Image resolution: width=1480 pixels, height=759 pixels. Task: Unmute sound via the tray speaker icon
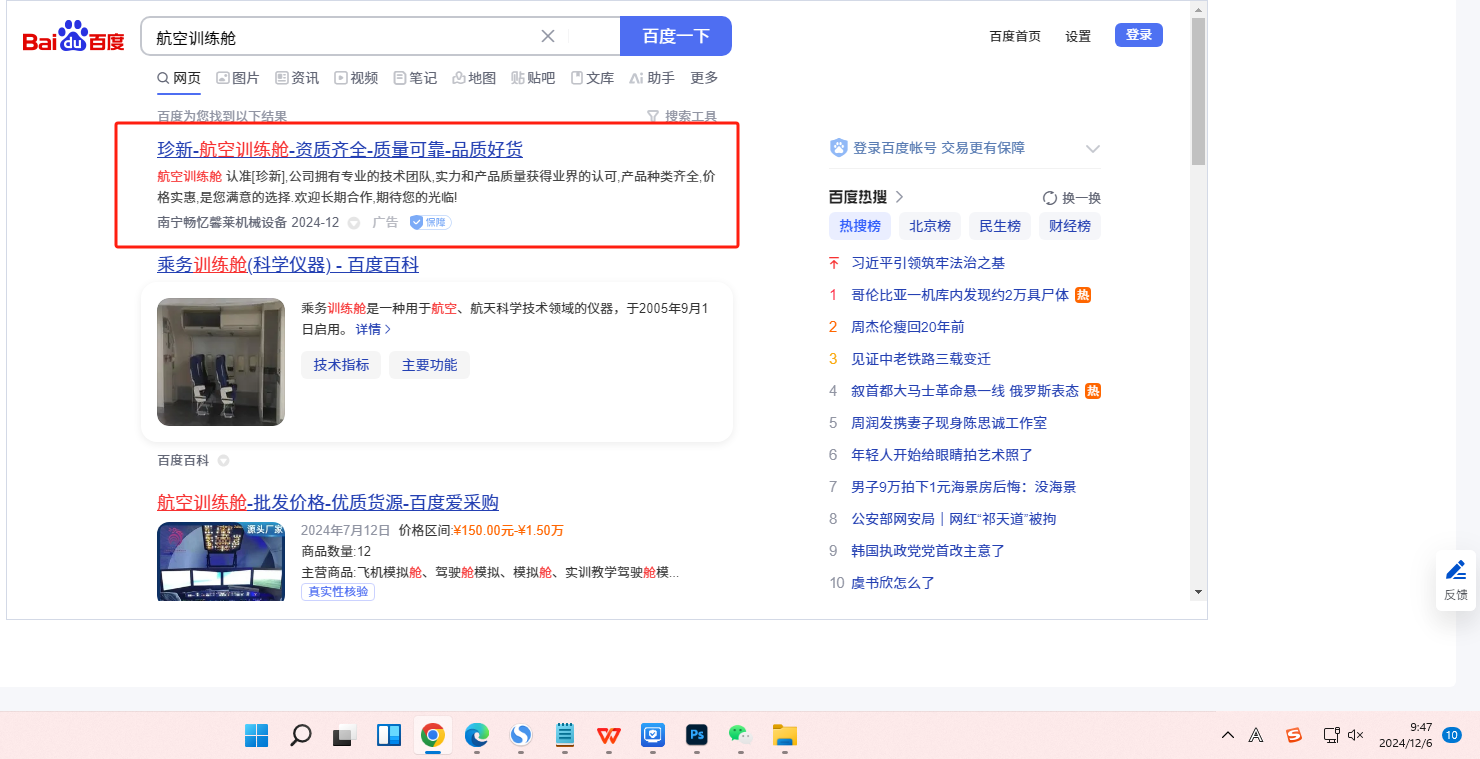click(1356, 736)
